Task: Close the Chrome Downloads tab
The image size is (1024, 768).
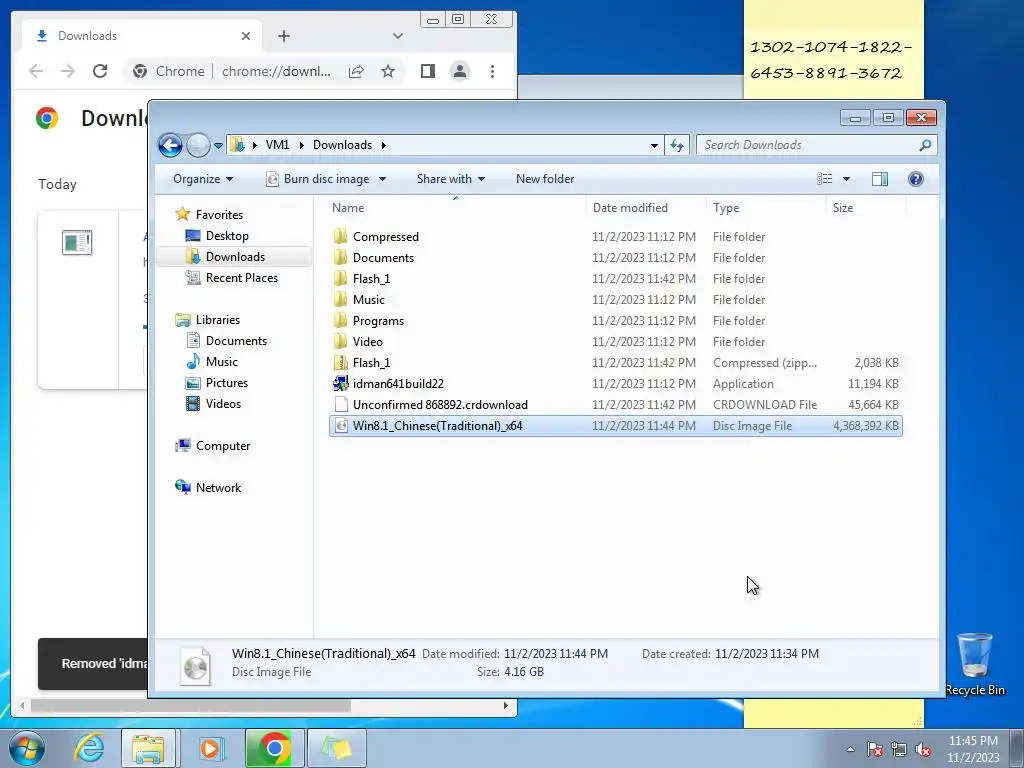Action: (x=246, y=36)
